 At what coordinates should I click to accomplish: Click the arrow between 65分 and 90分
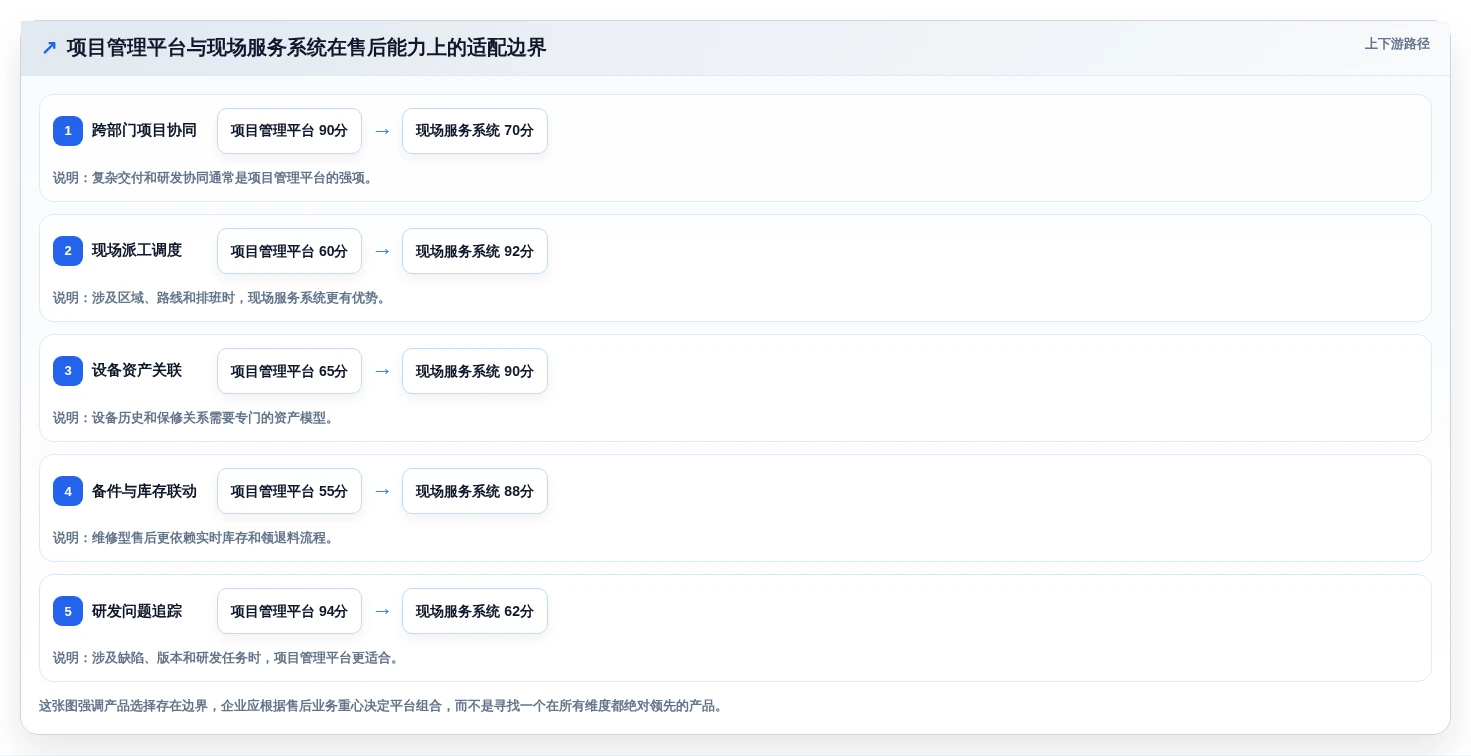[382, 371]
